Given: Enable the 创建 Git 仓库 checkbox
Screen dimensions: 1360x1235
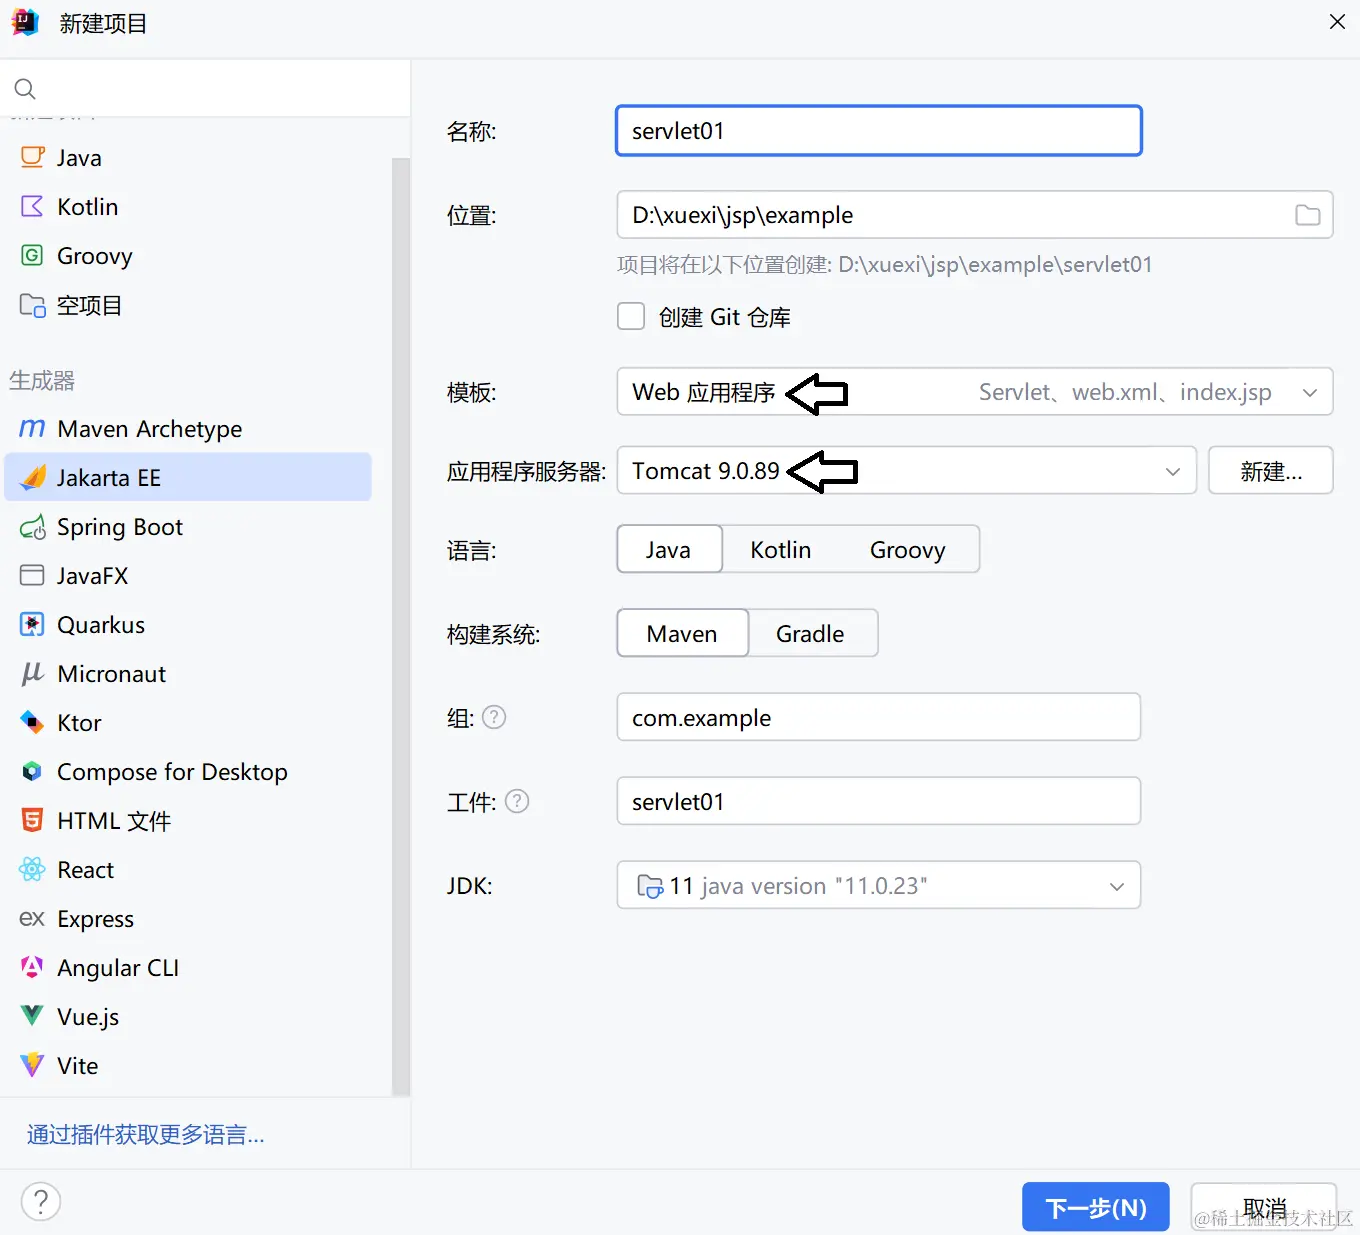Looking at the screenshot, I should tap(630, 316).
